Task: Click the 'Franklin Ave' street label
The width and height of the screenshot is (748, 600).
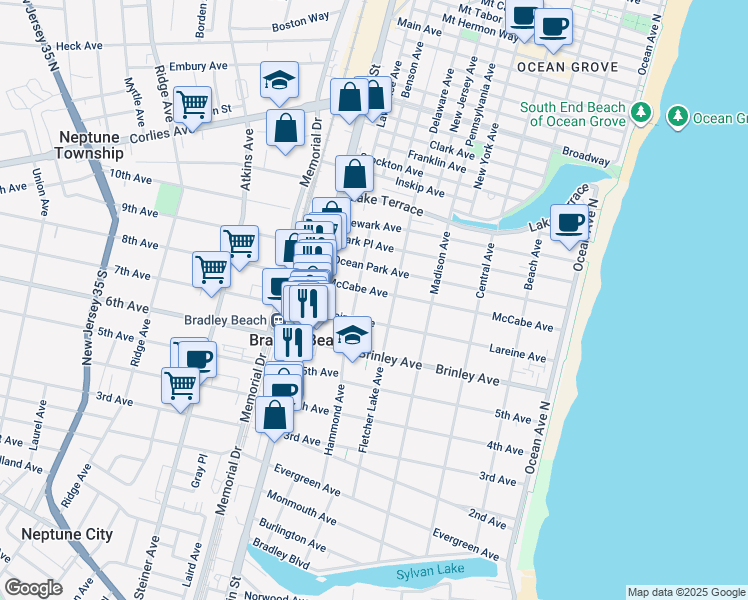Action: coord(436,161)
